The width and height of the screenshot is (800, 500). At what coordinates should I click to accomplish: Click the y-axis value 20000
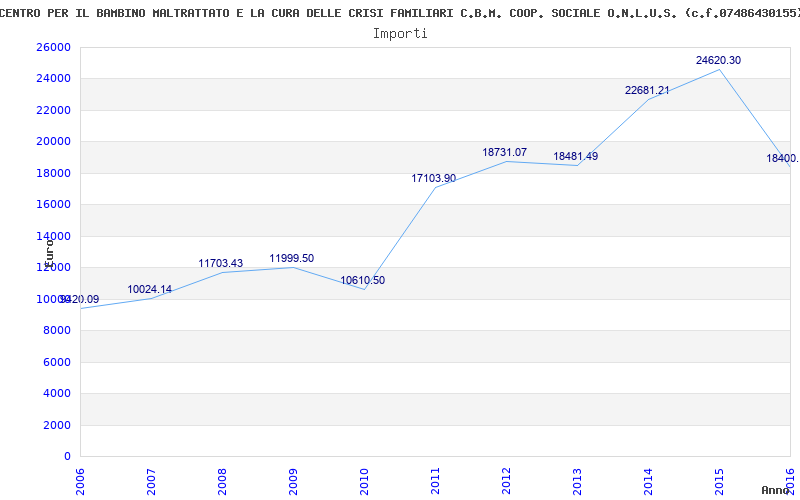coord(53,141)
